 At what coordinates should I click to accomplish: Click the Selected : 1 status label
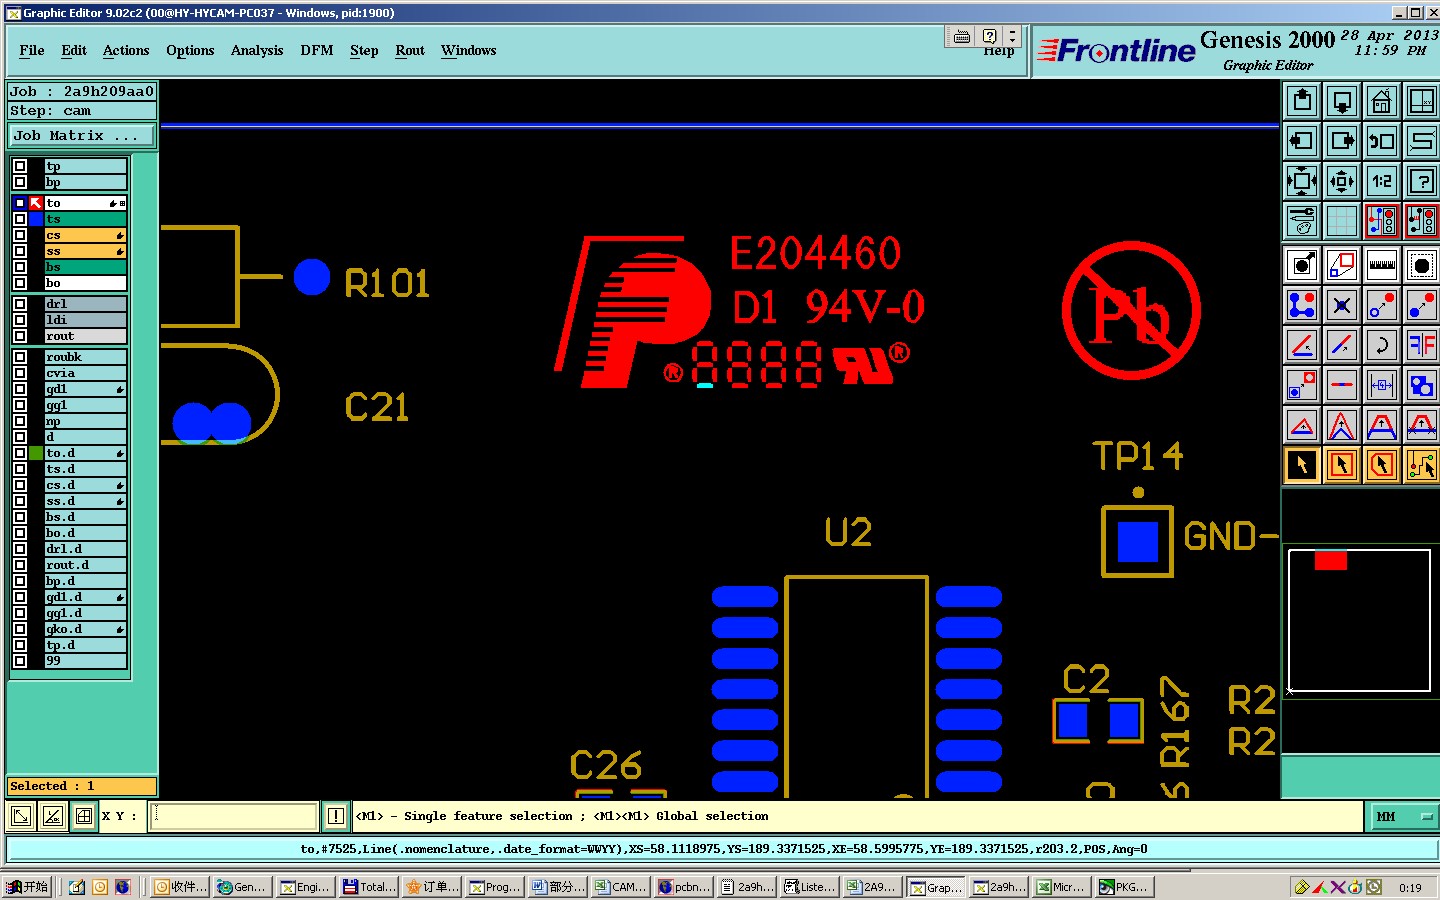coord(82,786)
